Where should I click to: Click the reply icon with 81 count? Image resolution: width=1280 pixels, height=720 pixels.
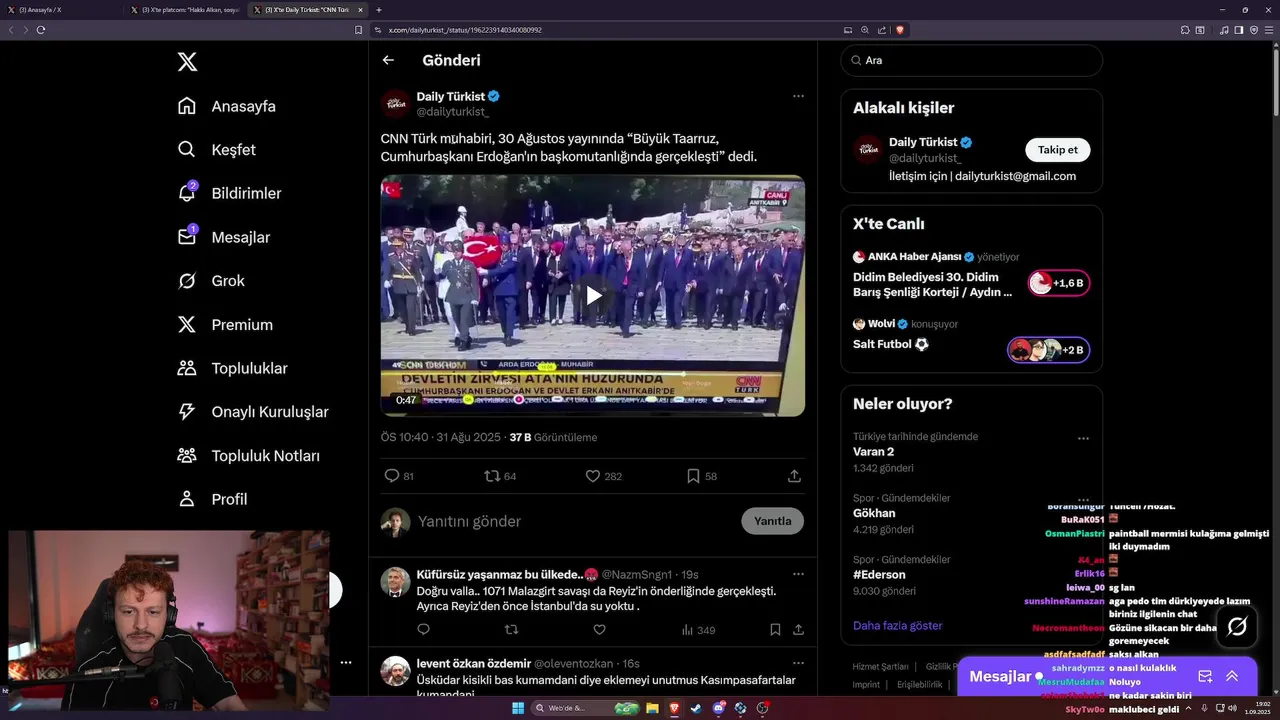[399, 476]
